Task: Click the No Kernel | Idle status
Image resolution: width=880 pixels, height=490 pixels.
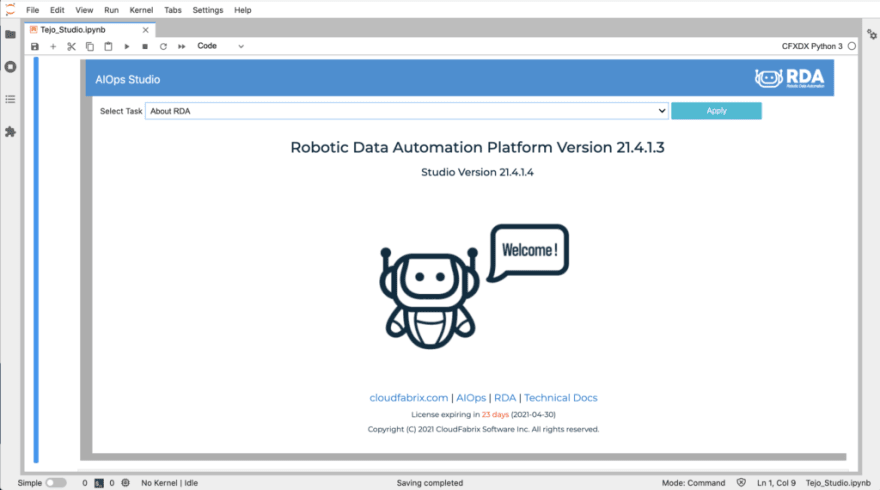Action: (x=169, y=483)
